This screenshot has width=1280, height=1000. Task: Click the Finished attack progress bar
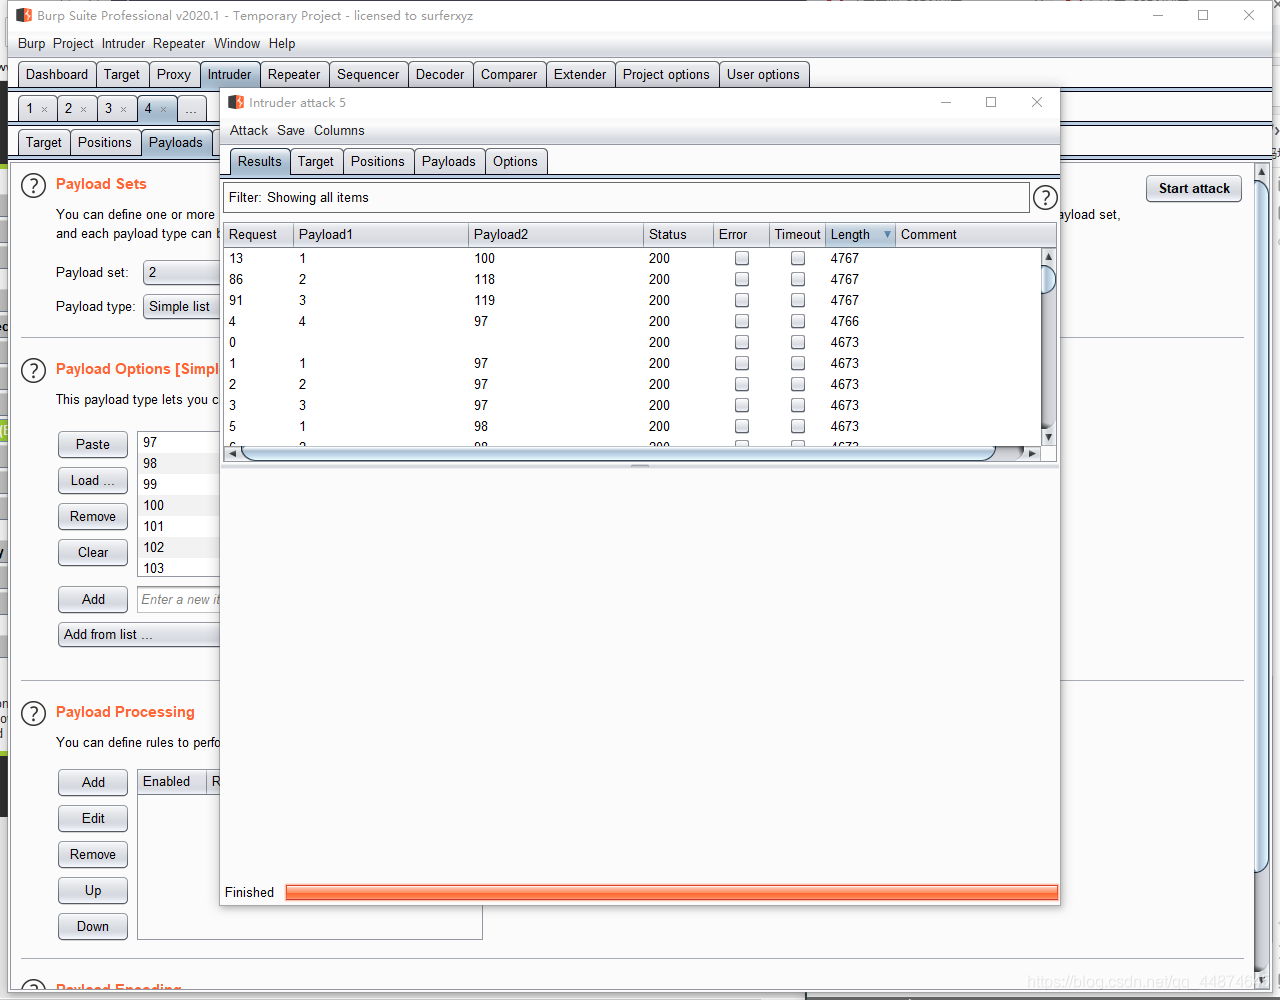pos(671,892)
